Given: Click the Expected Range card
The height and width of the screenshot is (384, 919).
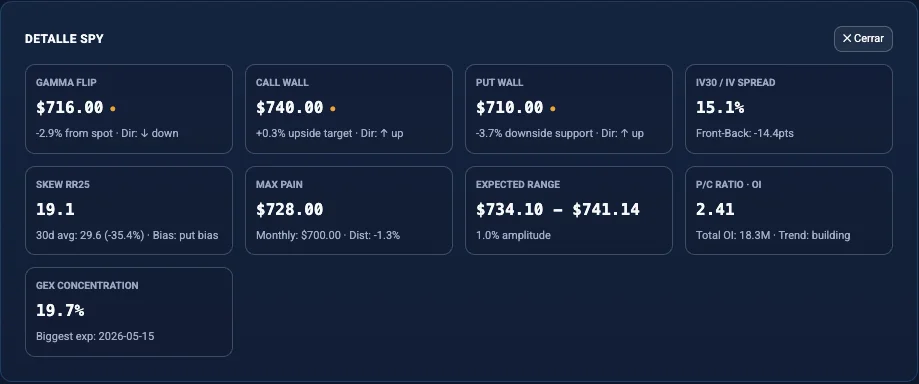Looking at the screenshot, I should point(569,210).
